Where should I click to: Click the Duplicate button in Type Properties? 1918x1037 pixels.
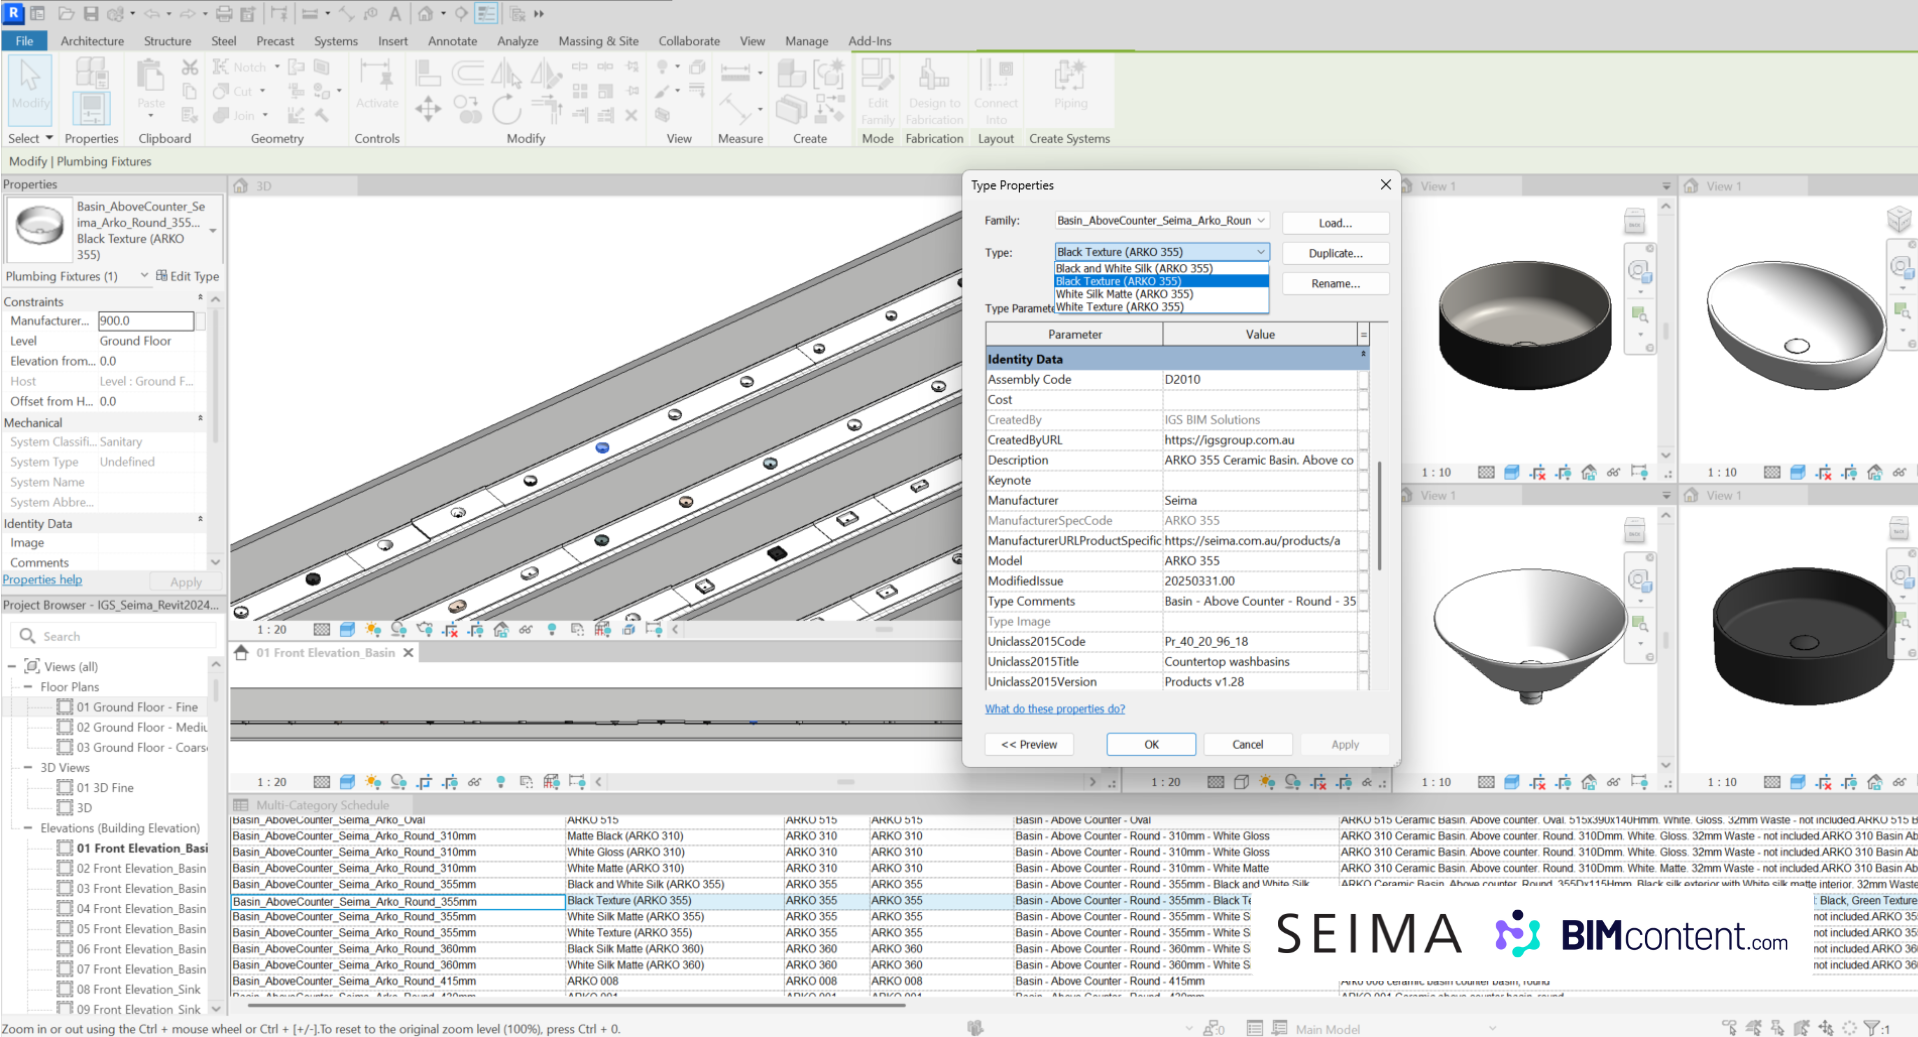[1335, 253]
